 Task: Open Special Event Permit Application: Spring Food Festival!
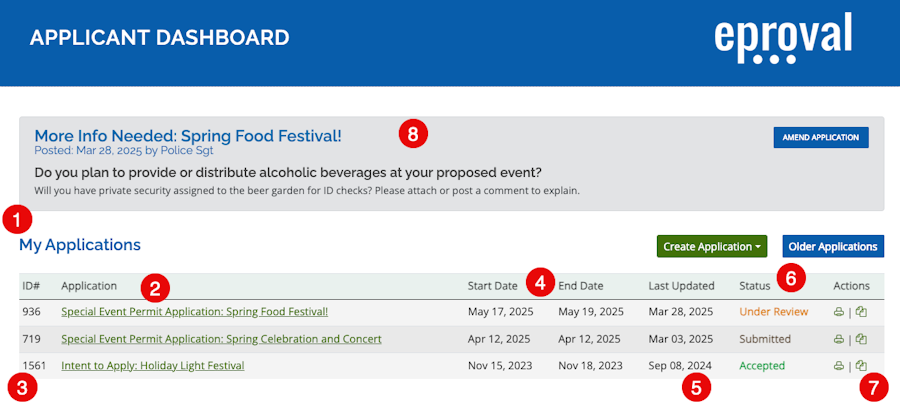(195, 312)
